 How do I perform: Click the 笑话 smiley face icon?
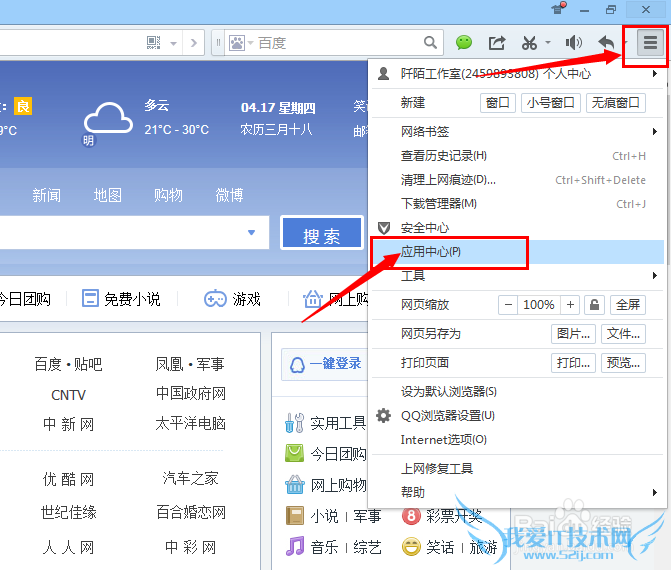[411, 546]
